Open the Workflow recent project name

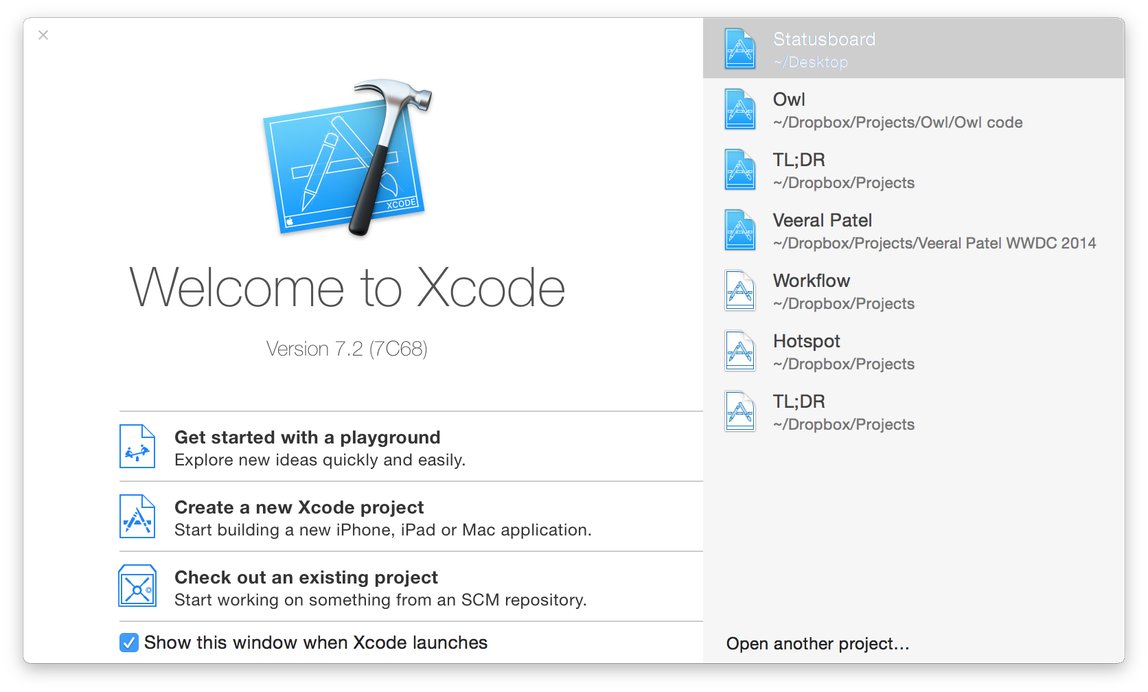point(811,280)
